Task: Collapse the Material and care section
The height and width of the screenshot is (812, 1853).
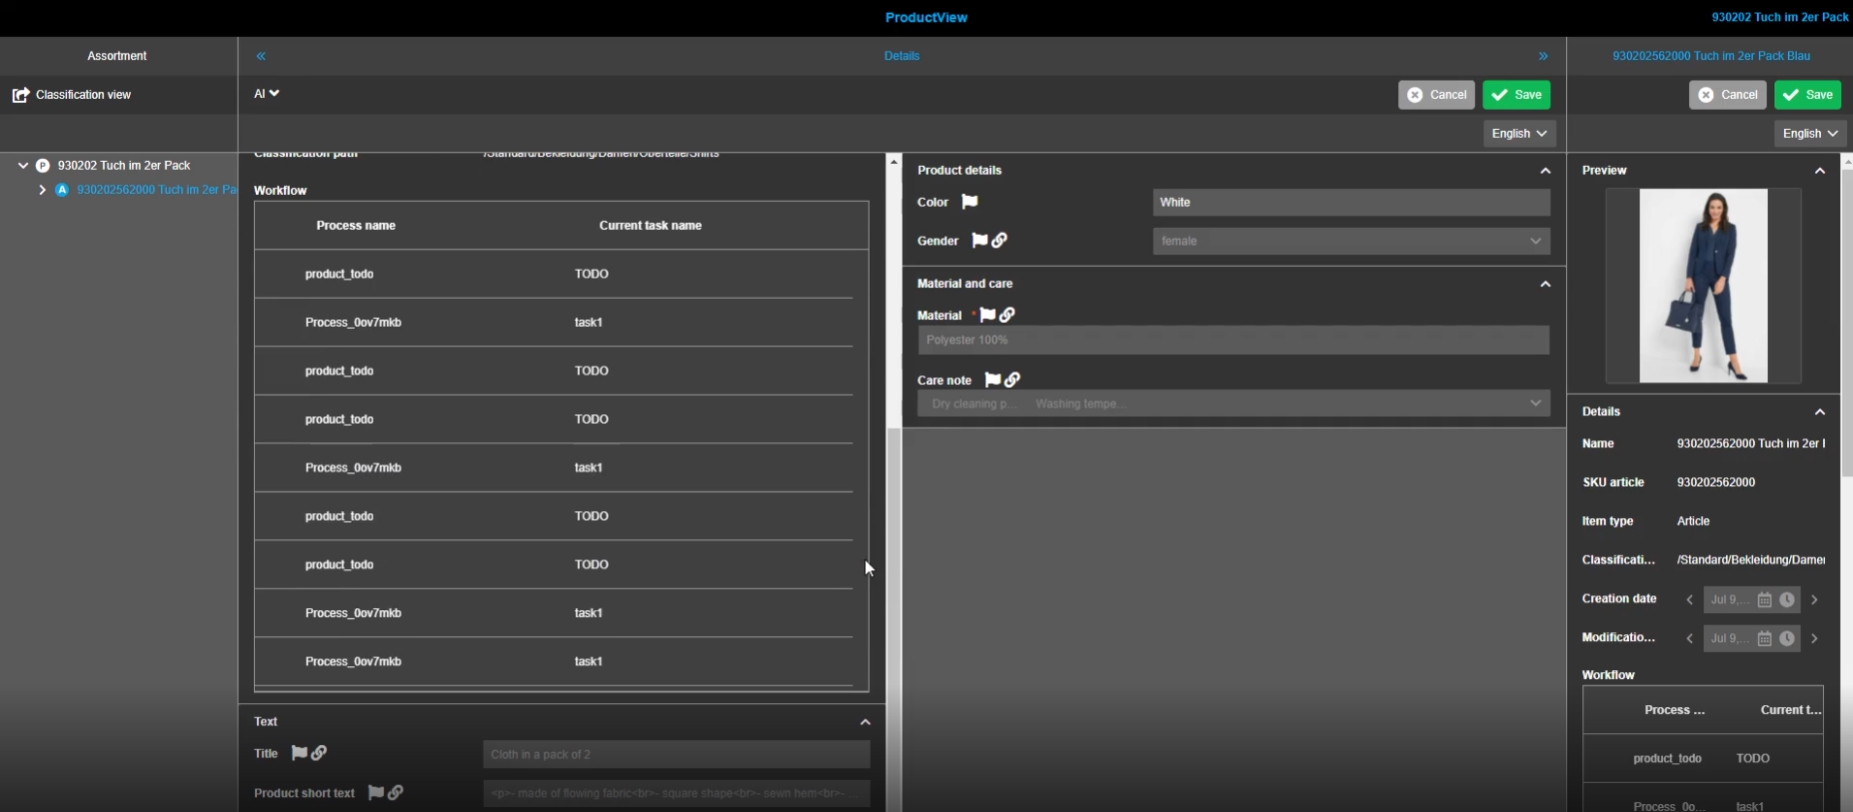Action: 1545,284
